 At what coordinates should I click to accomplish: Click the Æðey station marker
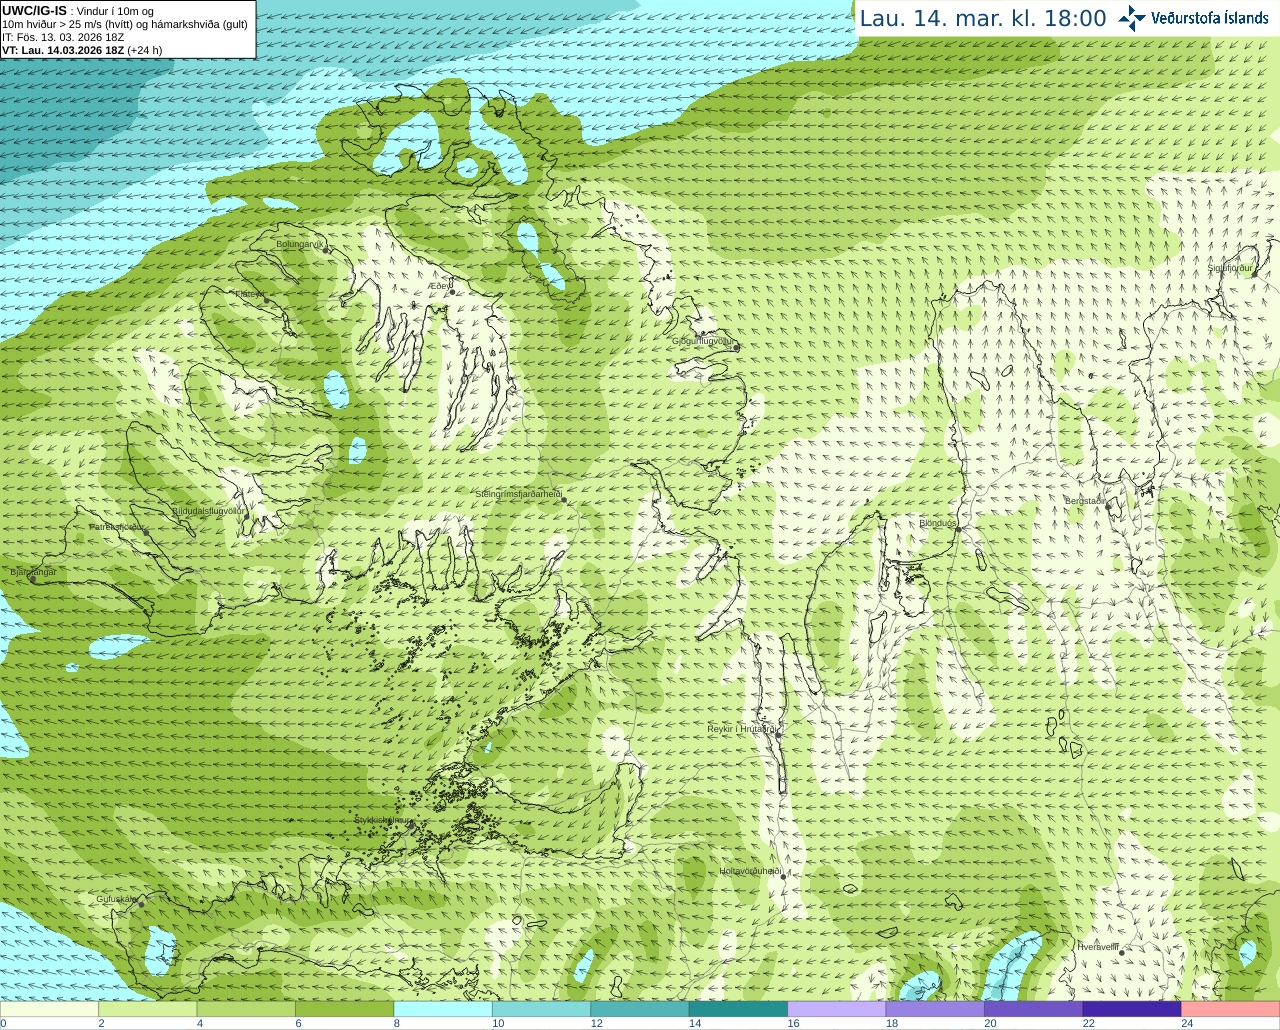coord(452,292)
